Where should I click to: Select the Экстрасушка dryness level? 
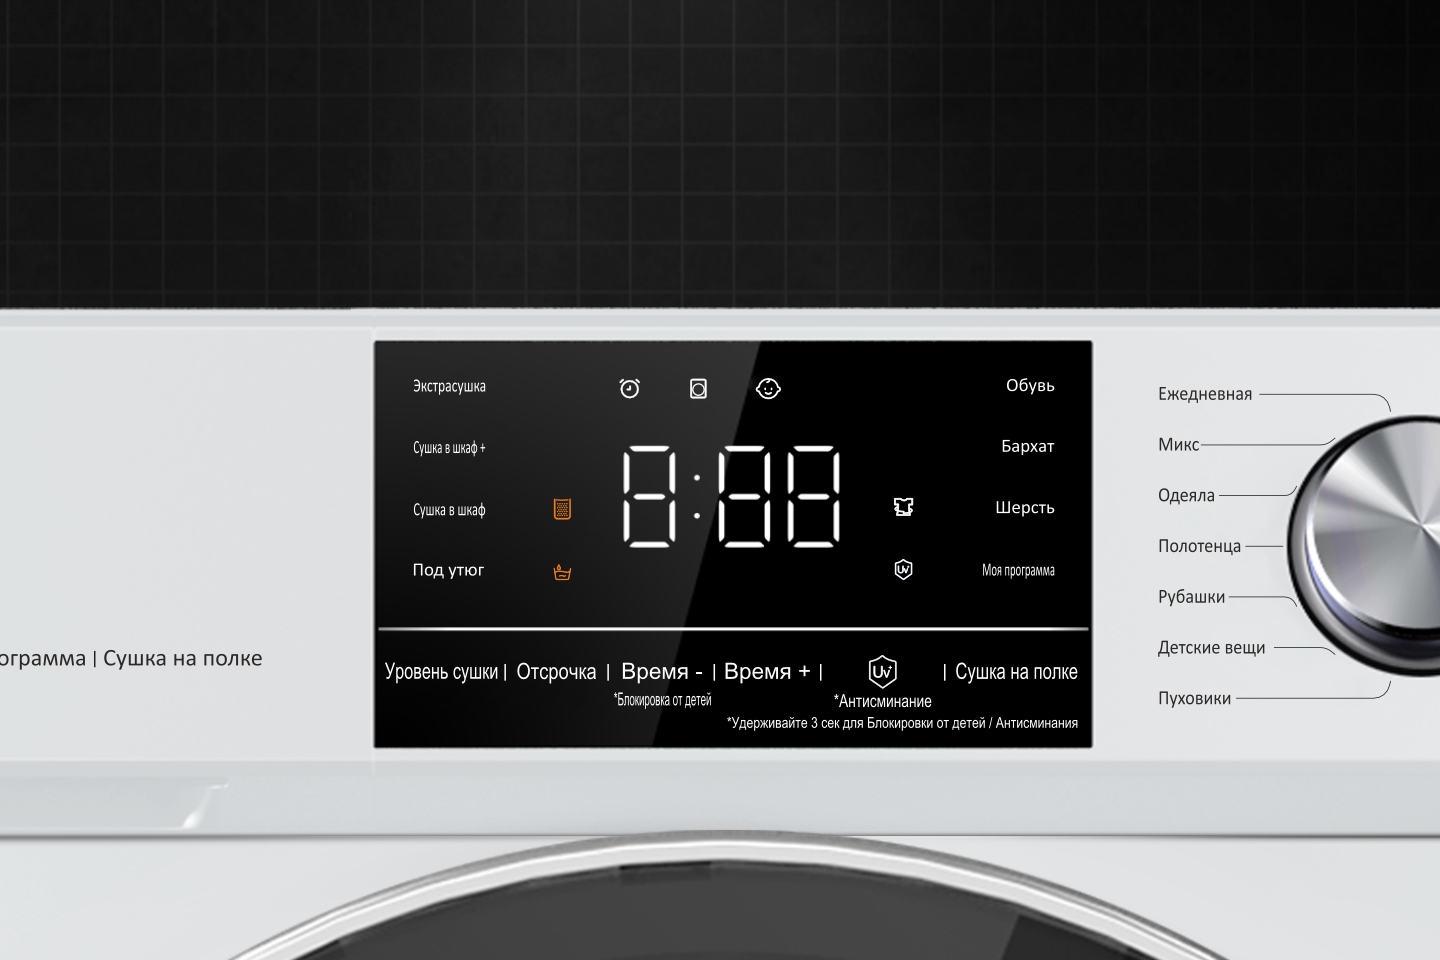coord(449,386)
